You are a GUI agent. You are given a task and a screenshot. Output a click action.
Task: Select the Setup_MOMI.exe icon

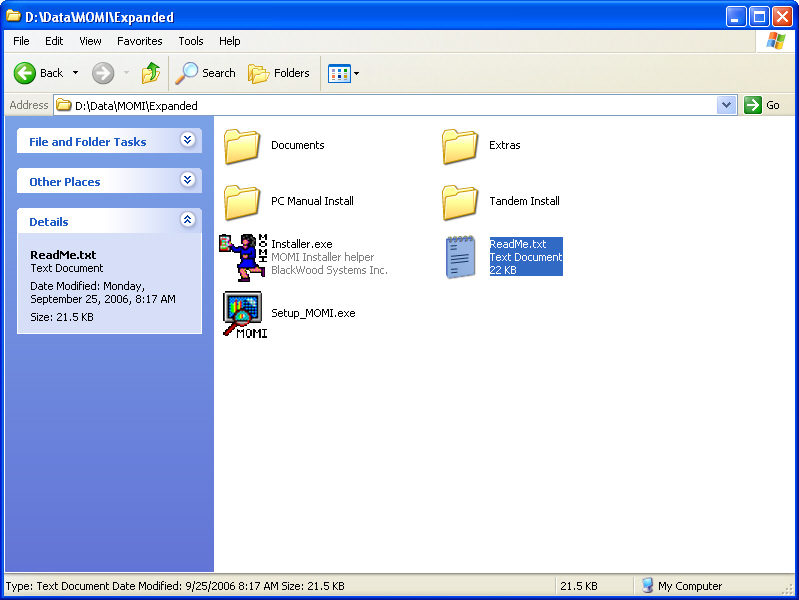243,314
